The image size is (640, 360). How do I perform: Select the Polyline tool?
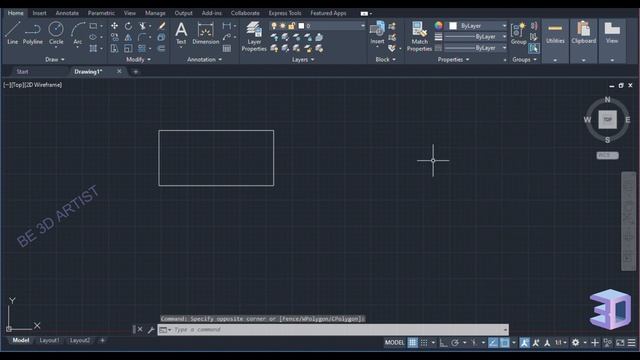[33, 33]
